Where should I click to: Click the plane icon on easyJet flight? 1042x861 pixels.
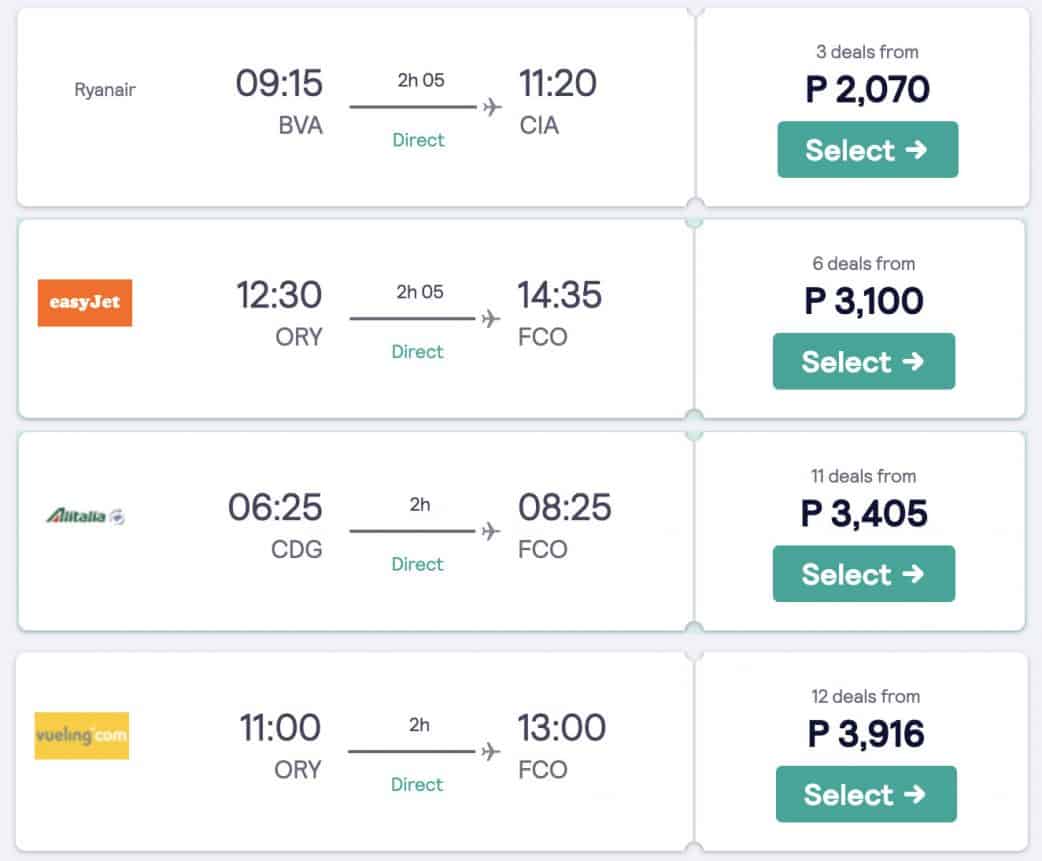click(x=490, y=319)
